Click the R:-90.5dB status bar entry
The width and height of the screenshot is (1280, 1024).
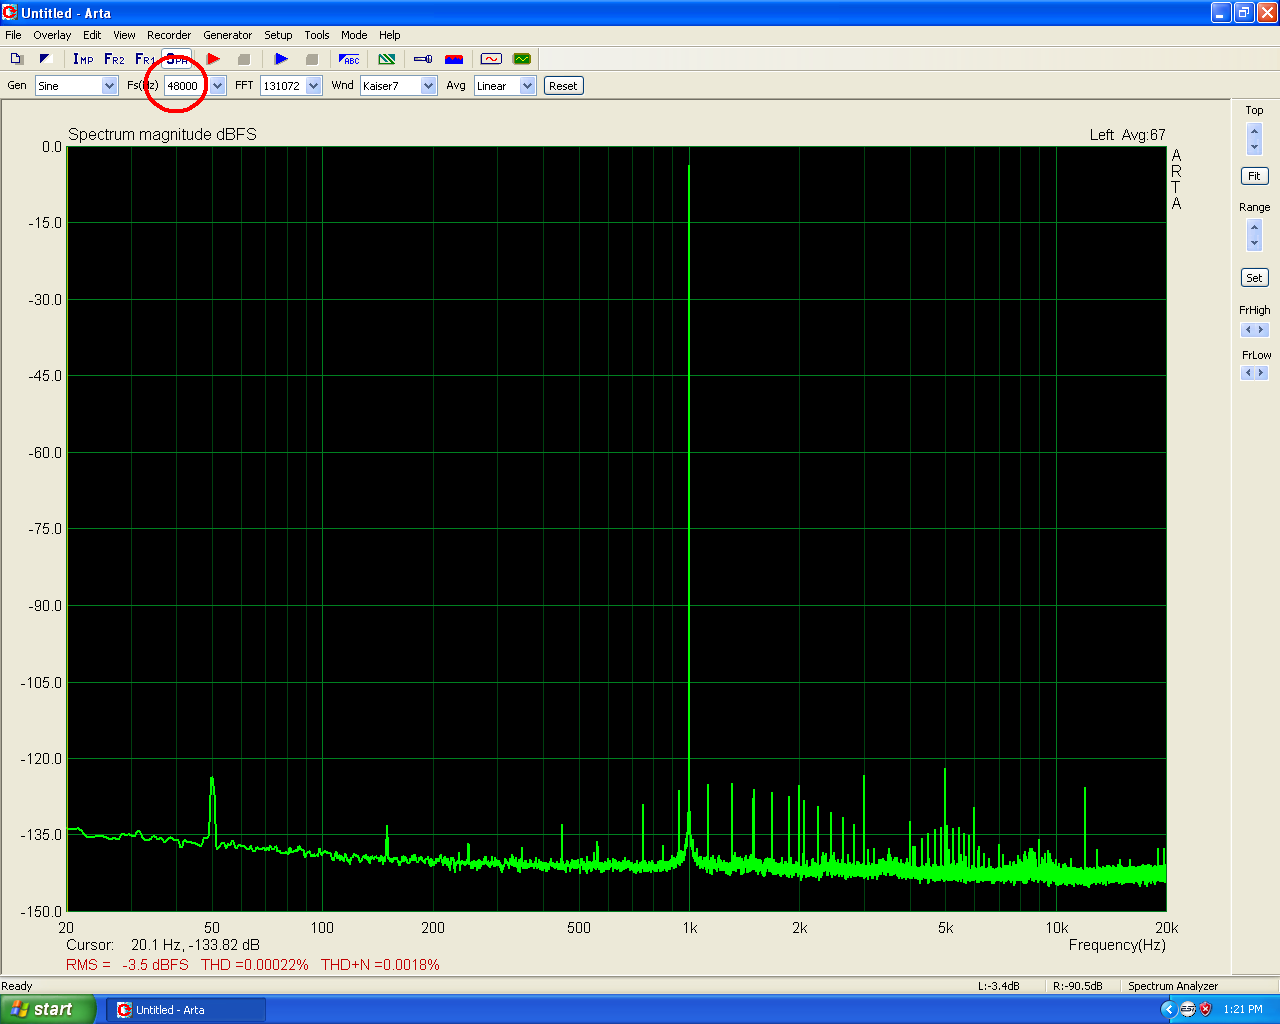[x=1078, y=986]
